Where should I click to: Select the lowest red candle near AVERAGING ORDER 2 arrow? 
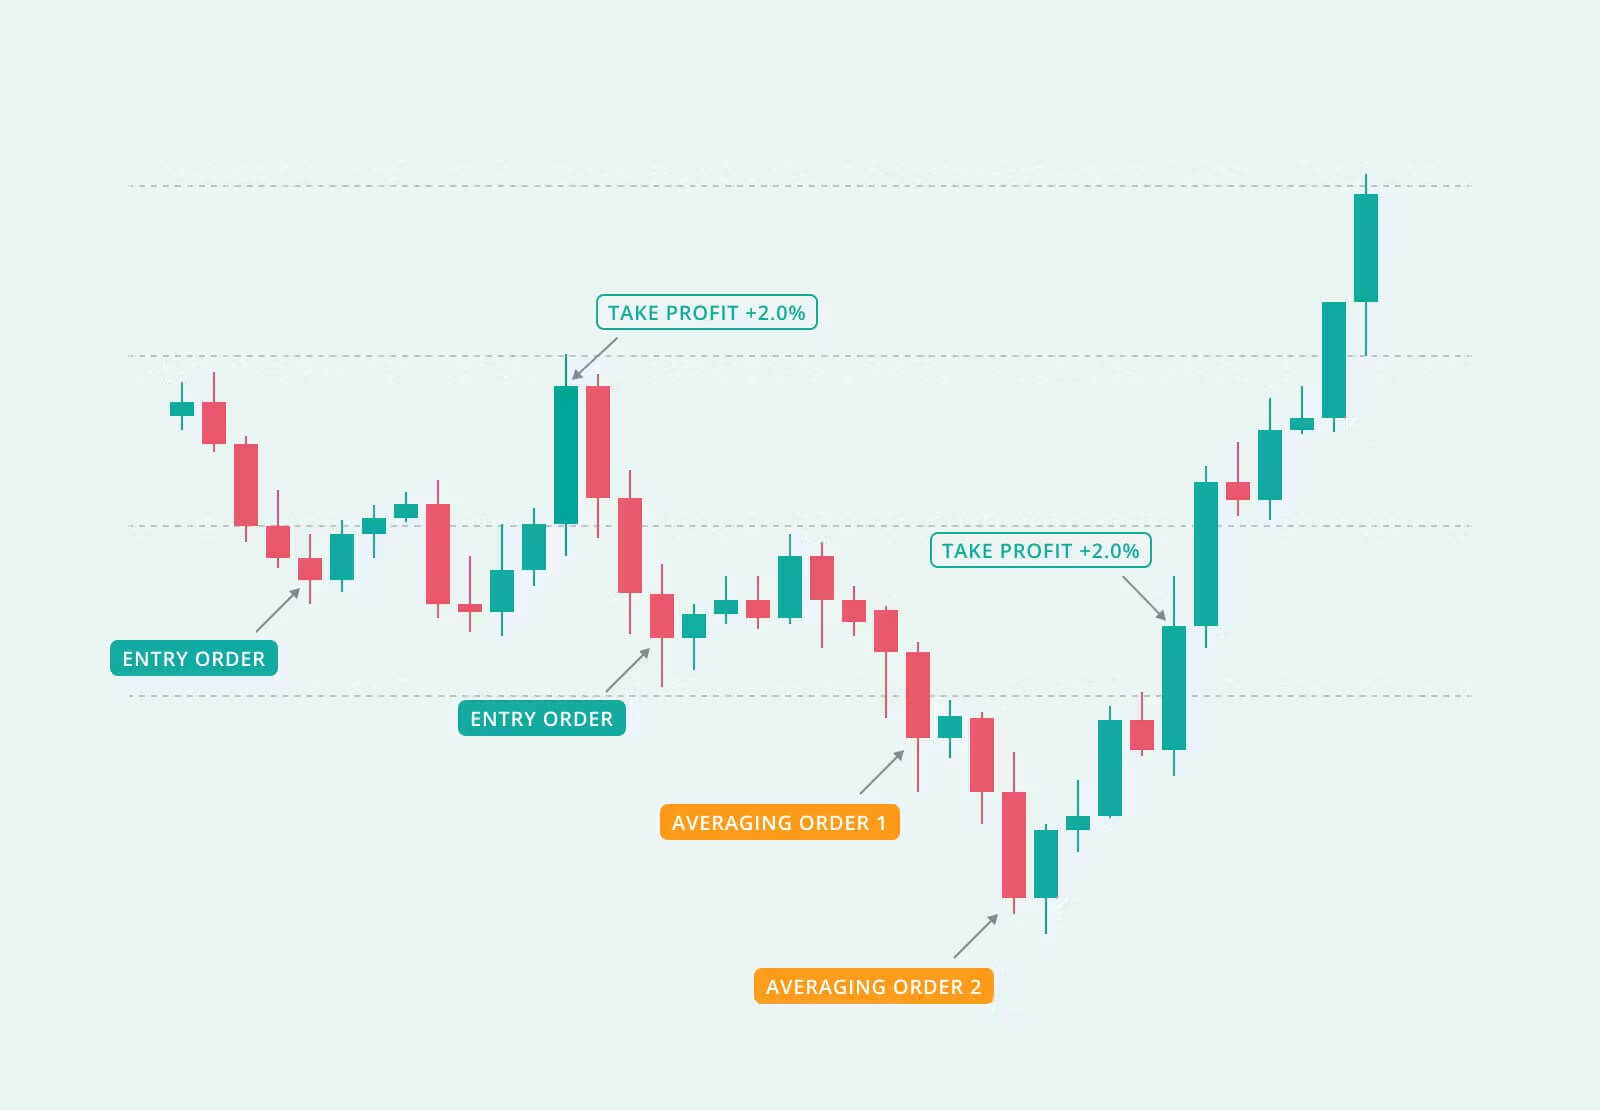point(1014,845)
